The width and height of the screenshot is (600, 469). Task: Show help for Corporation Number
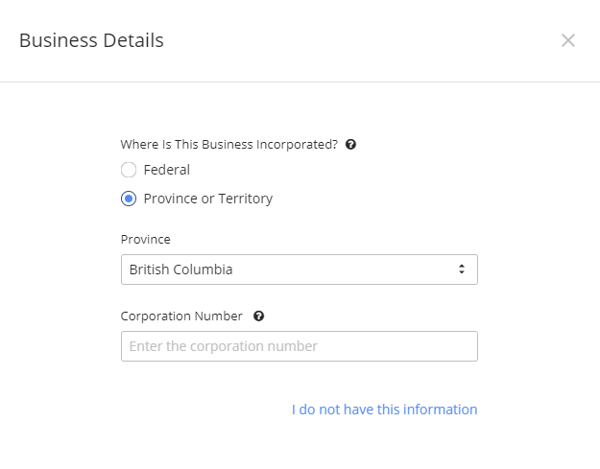click(x=259, y=316)
